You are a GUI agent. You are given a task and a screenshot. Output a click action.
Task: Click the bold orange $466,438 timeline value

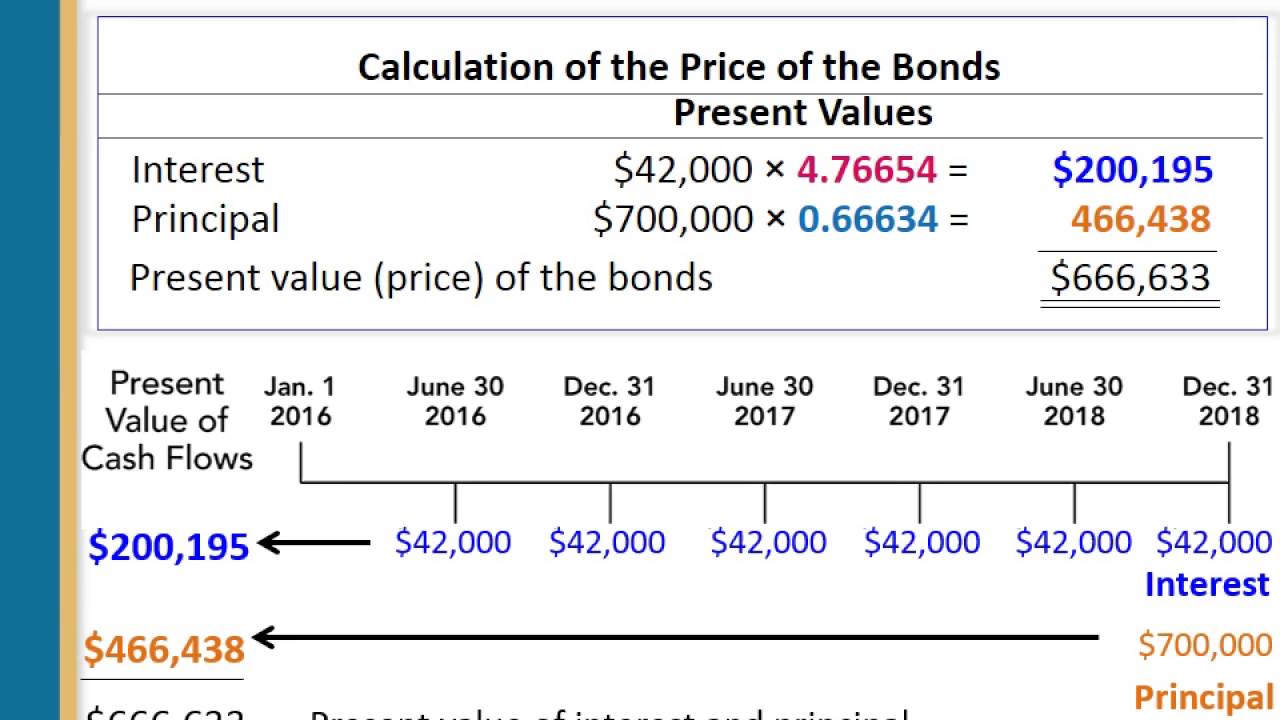[164, 649]
